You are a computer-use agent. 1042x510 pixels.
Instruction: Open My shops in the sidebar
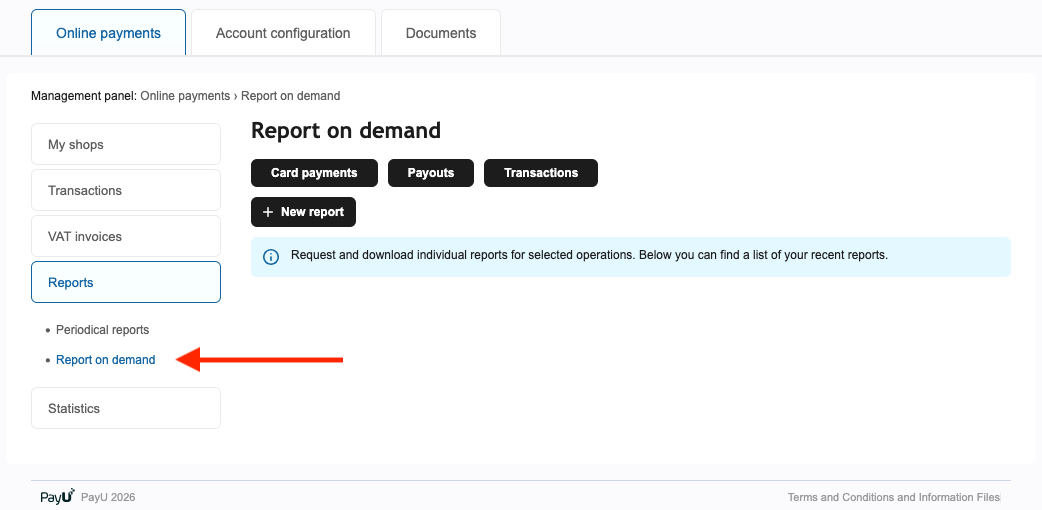click(x=126, y=144)
